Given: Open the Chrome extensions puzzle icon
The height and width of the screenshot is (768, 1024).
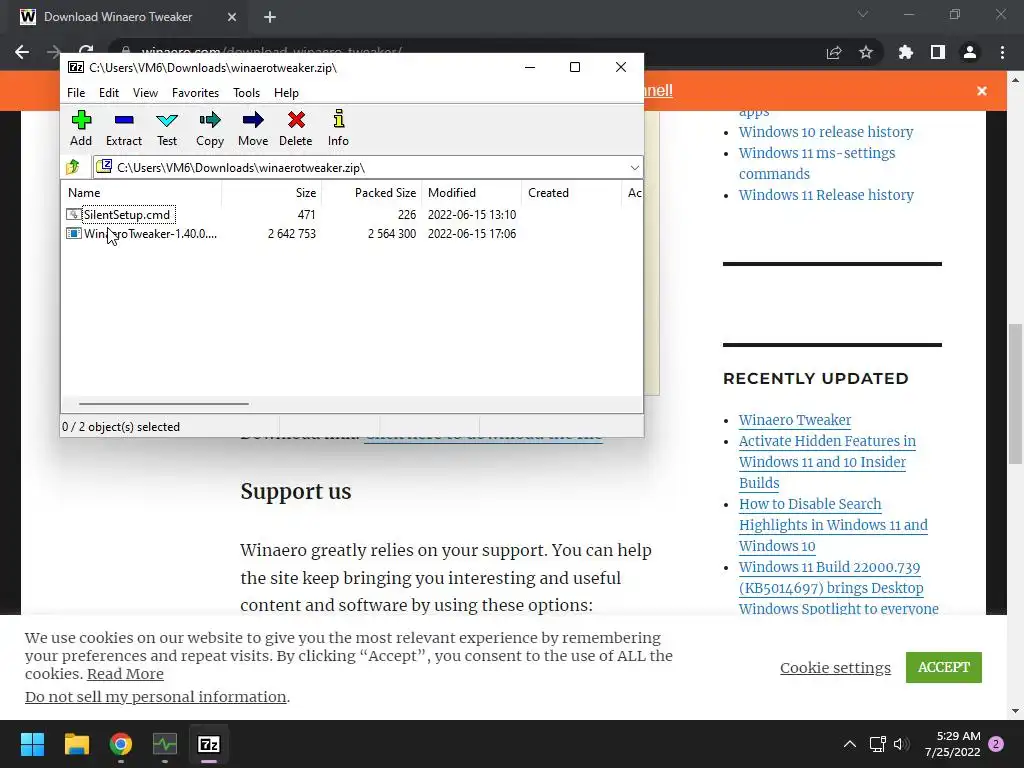Looking at the screenshot, I should (x=906, y=52).
